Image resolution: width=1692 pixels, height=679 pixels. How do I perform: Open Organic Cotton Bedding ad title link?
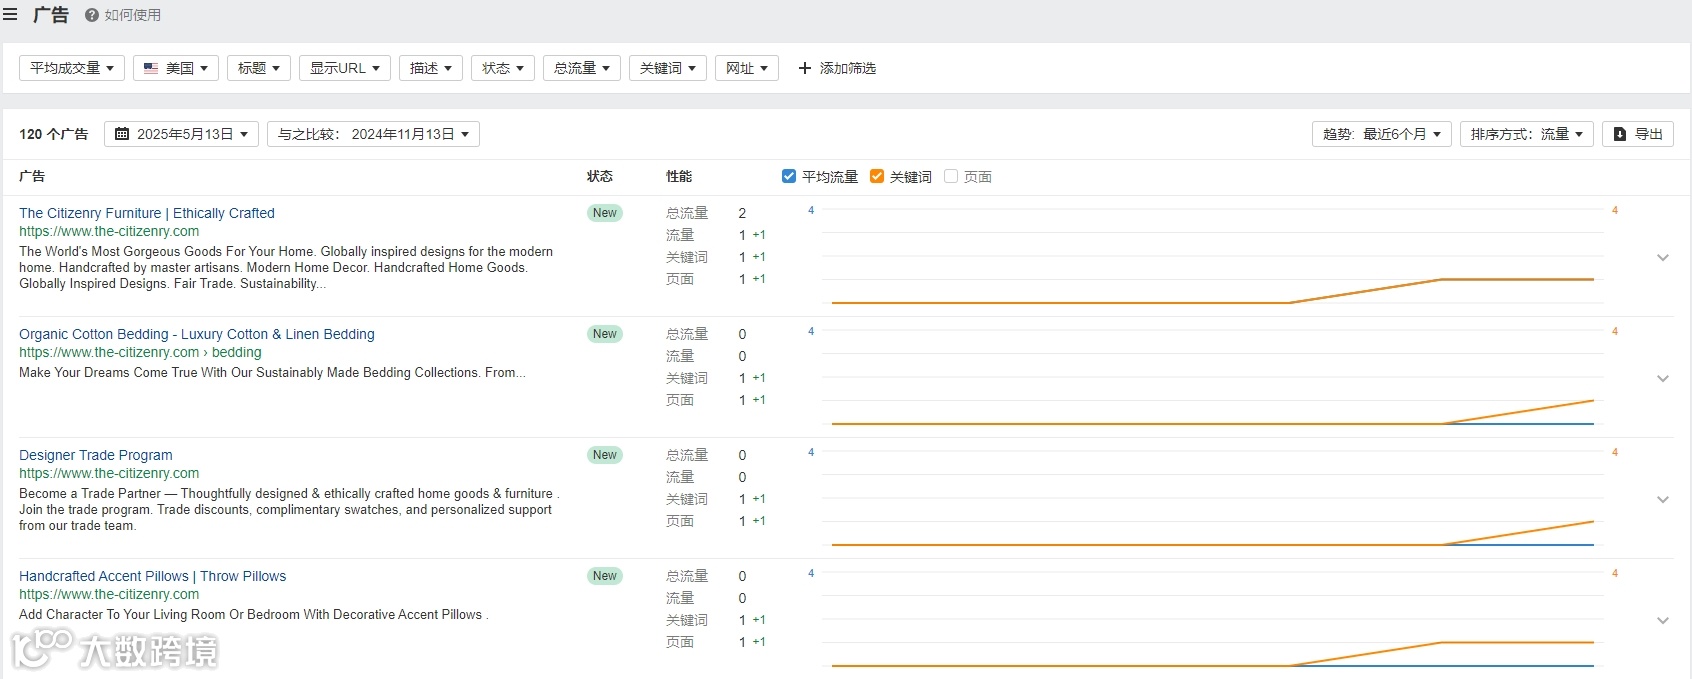[x=197, y=334]
